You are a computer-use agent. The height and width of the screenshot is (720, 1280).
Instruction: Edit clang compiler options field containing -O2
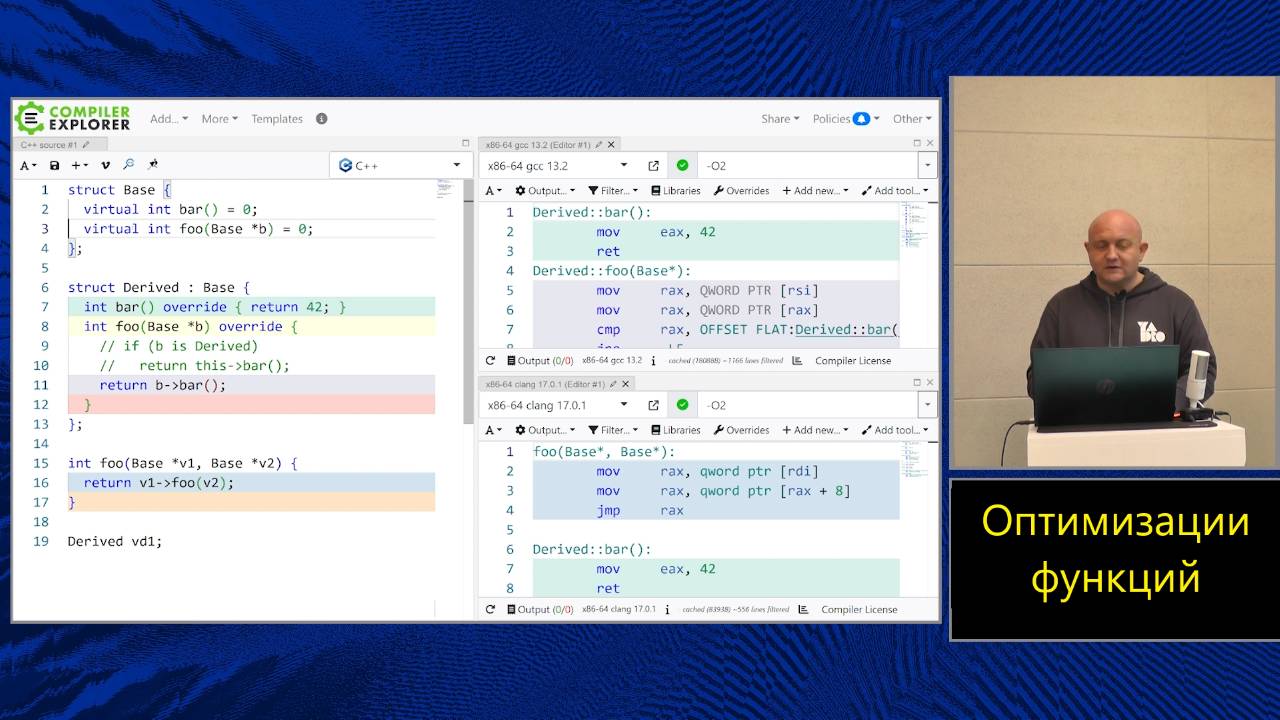[809, 405]
